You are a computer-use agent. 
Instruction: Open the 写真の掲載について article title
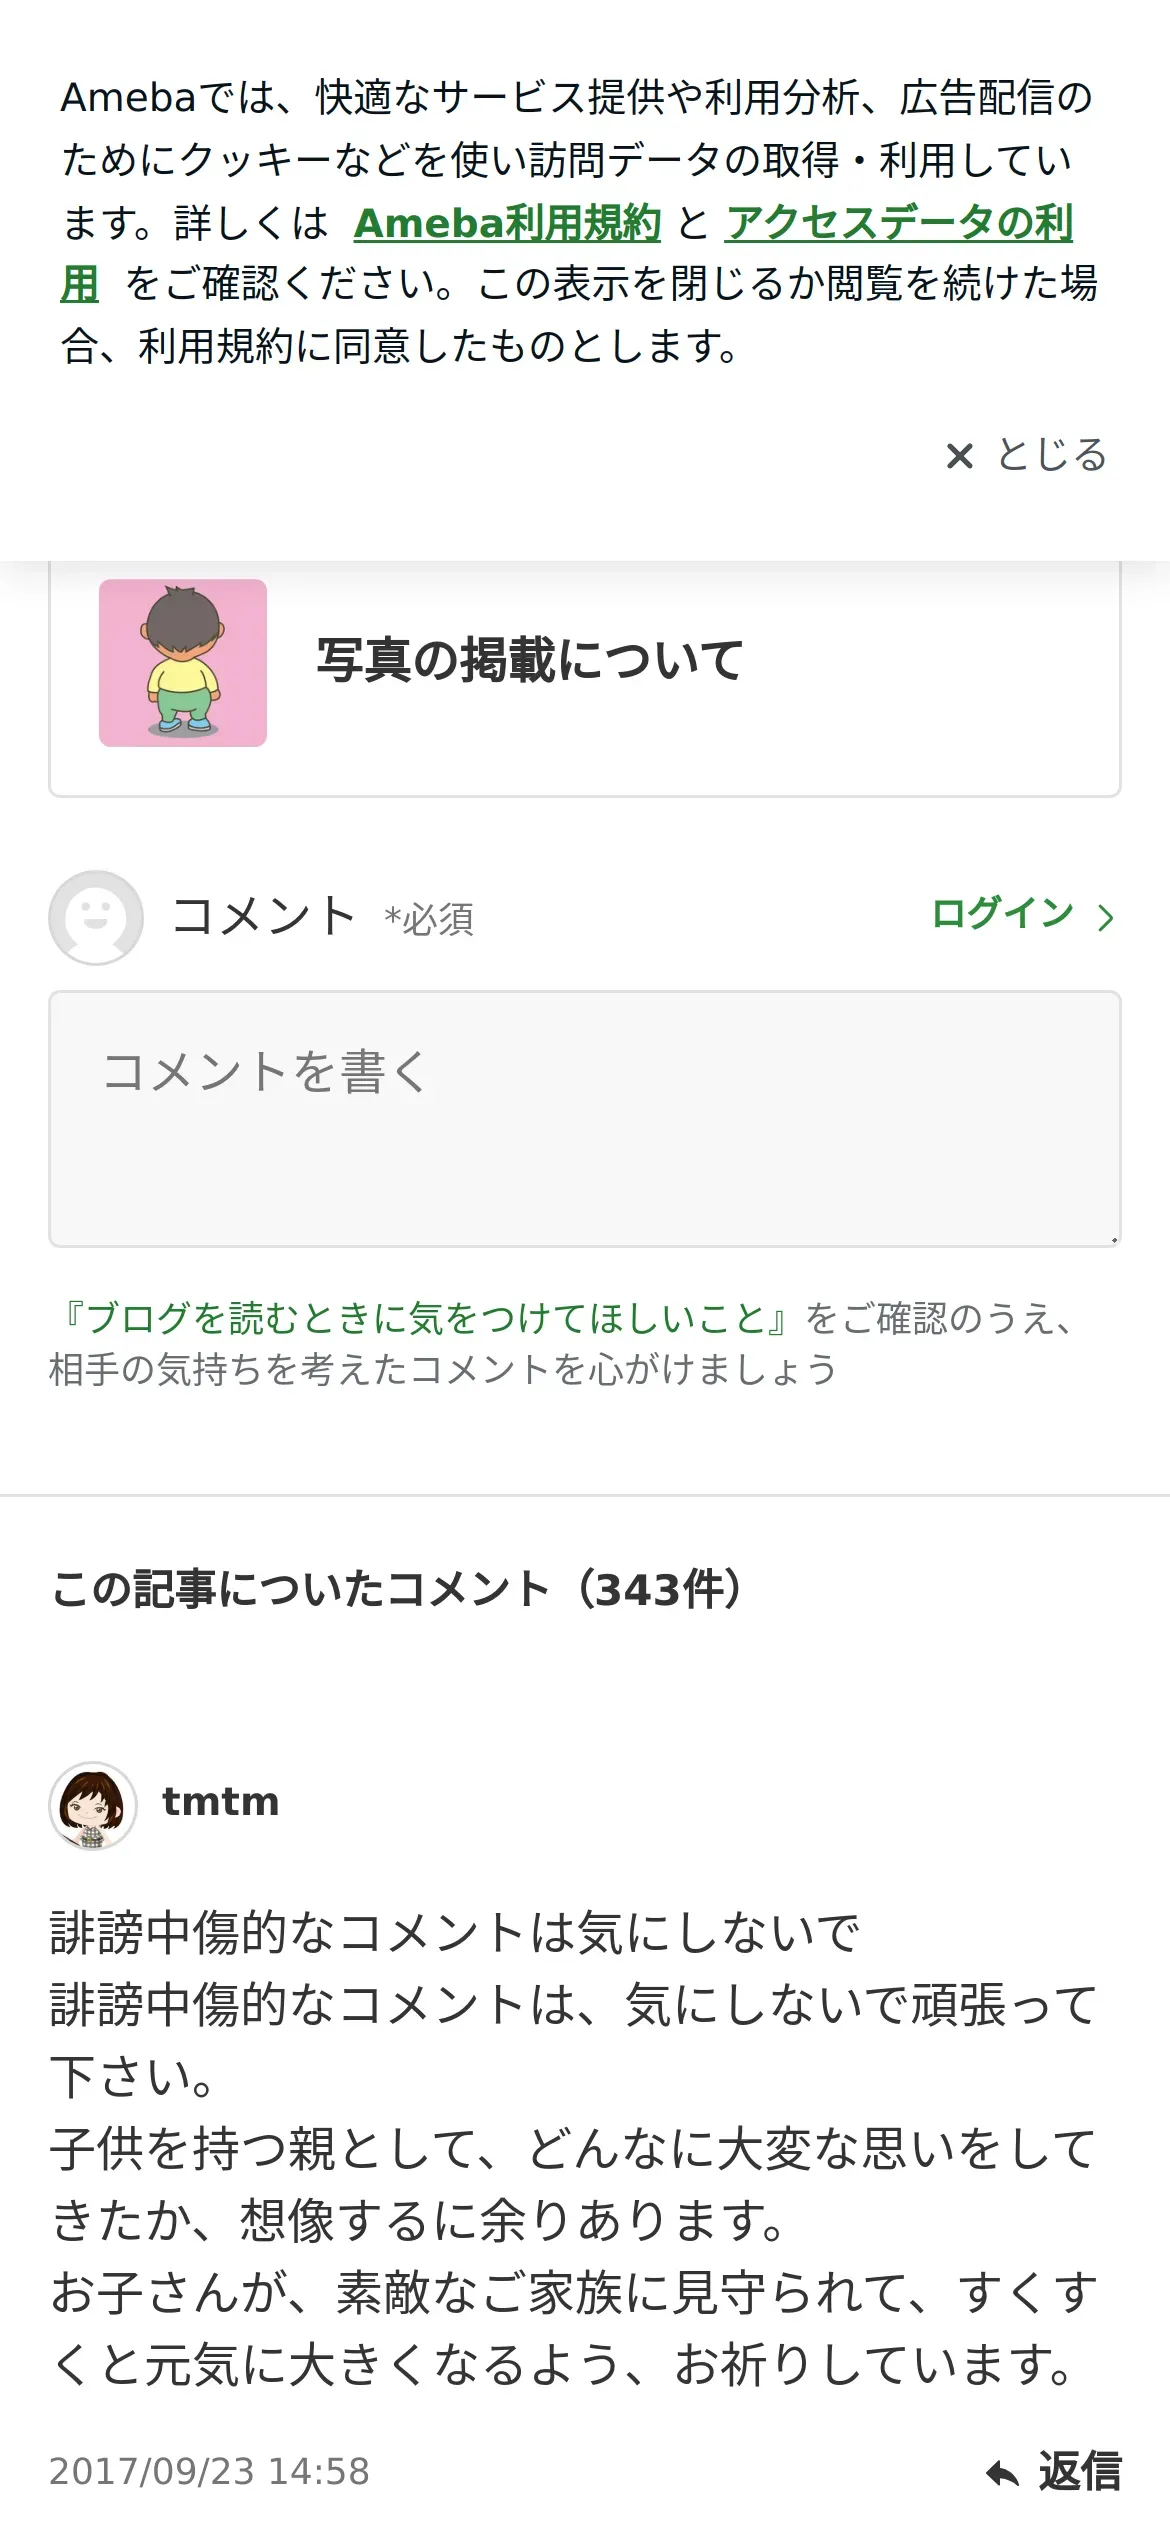click(530, 661)
